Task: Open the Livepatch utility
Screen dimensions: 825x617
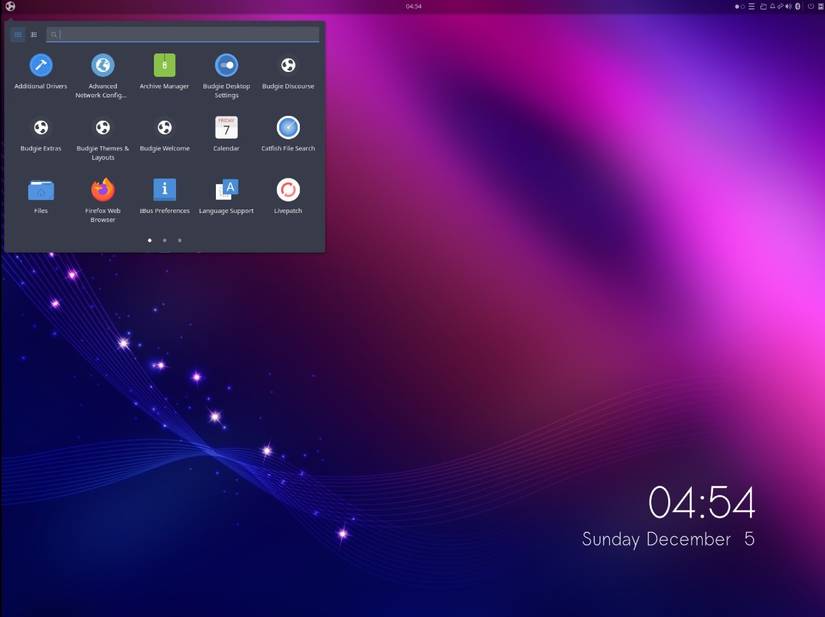Action: click(287, 191)
